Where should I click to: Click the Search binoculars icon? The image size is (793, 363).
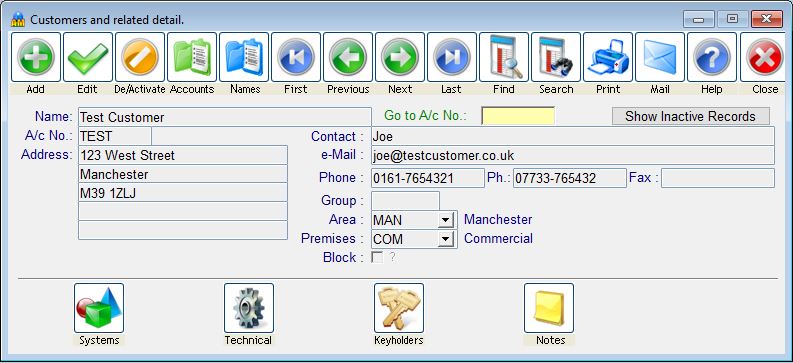[x=556, y=57]
